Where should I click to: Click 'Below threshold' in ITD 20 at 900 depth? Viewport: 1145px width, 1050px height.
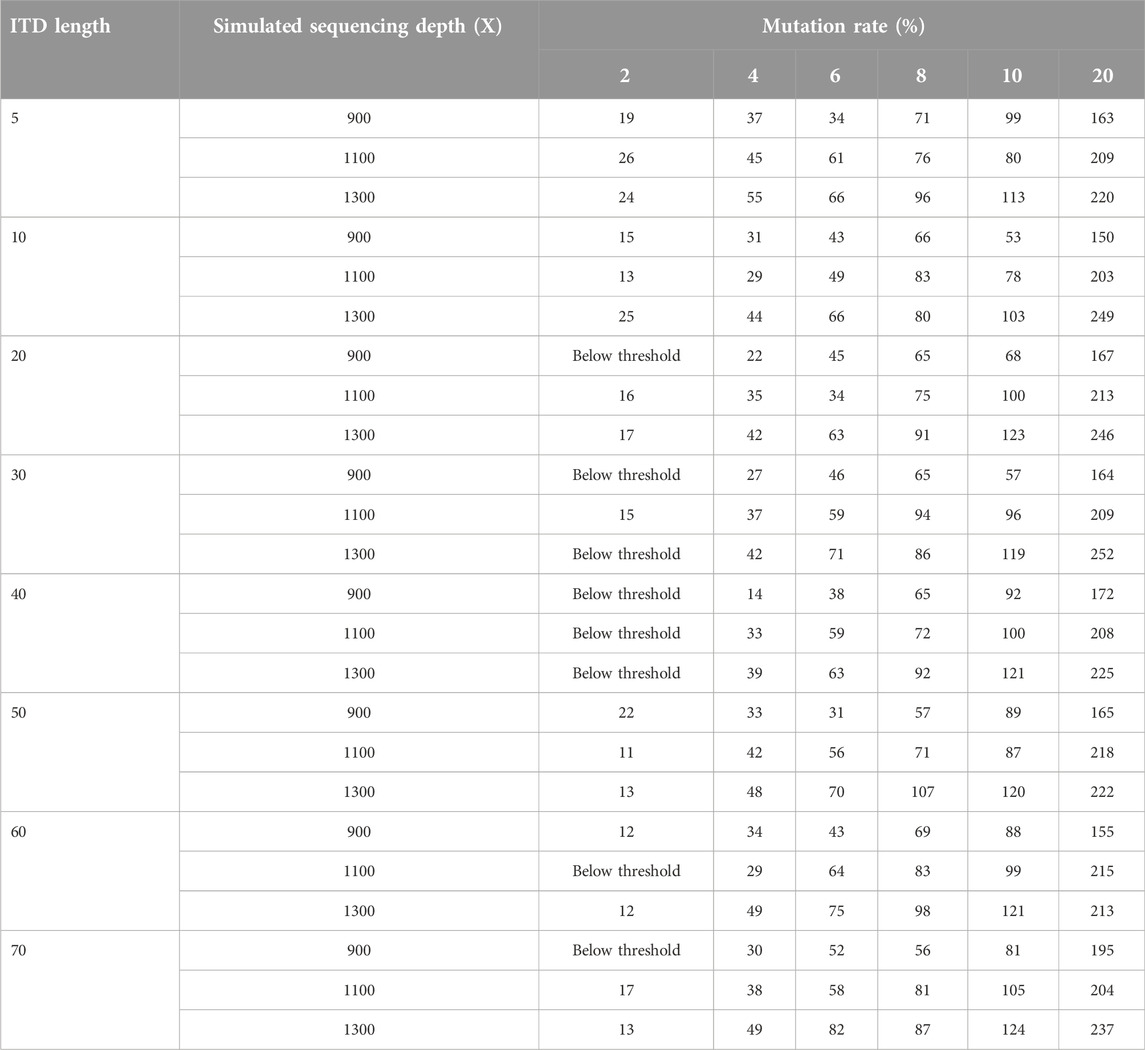point(627,356)
